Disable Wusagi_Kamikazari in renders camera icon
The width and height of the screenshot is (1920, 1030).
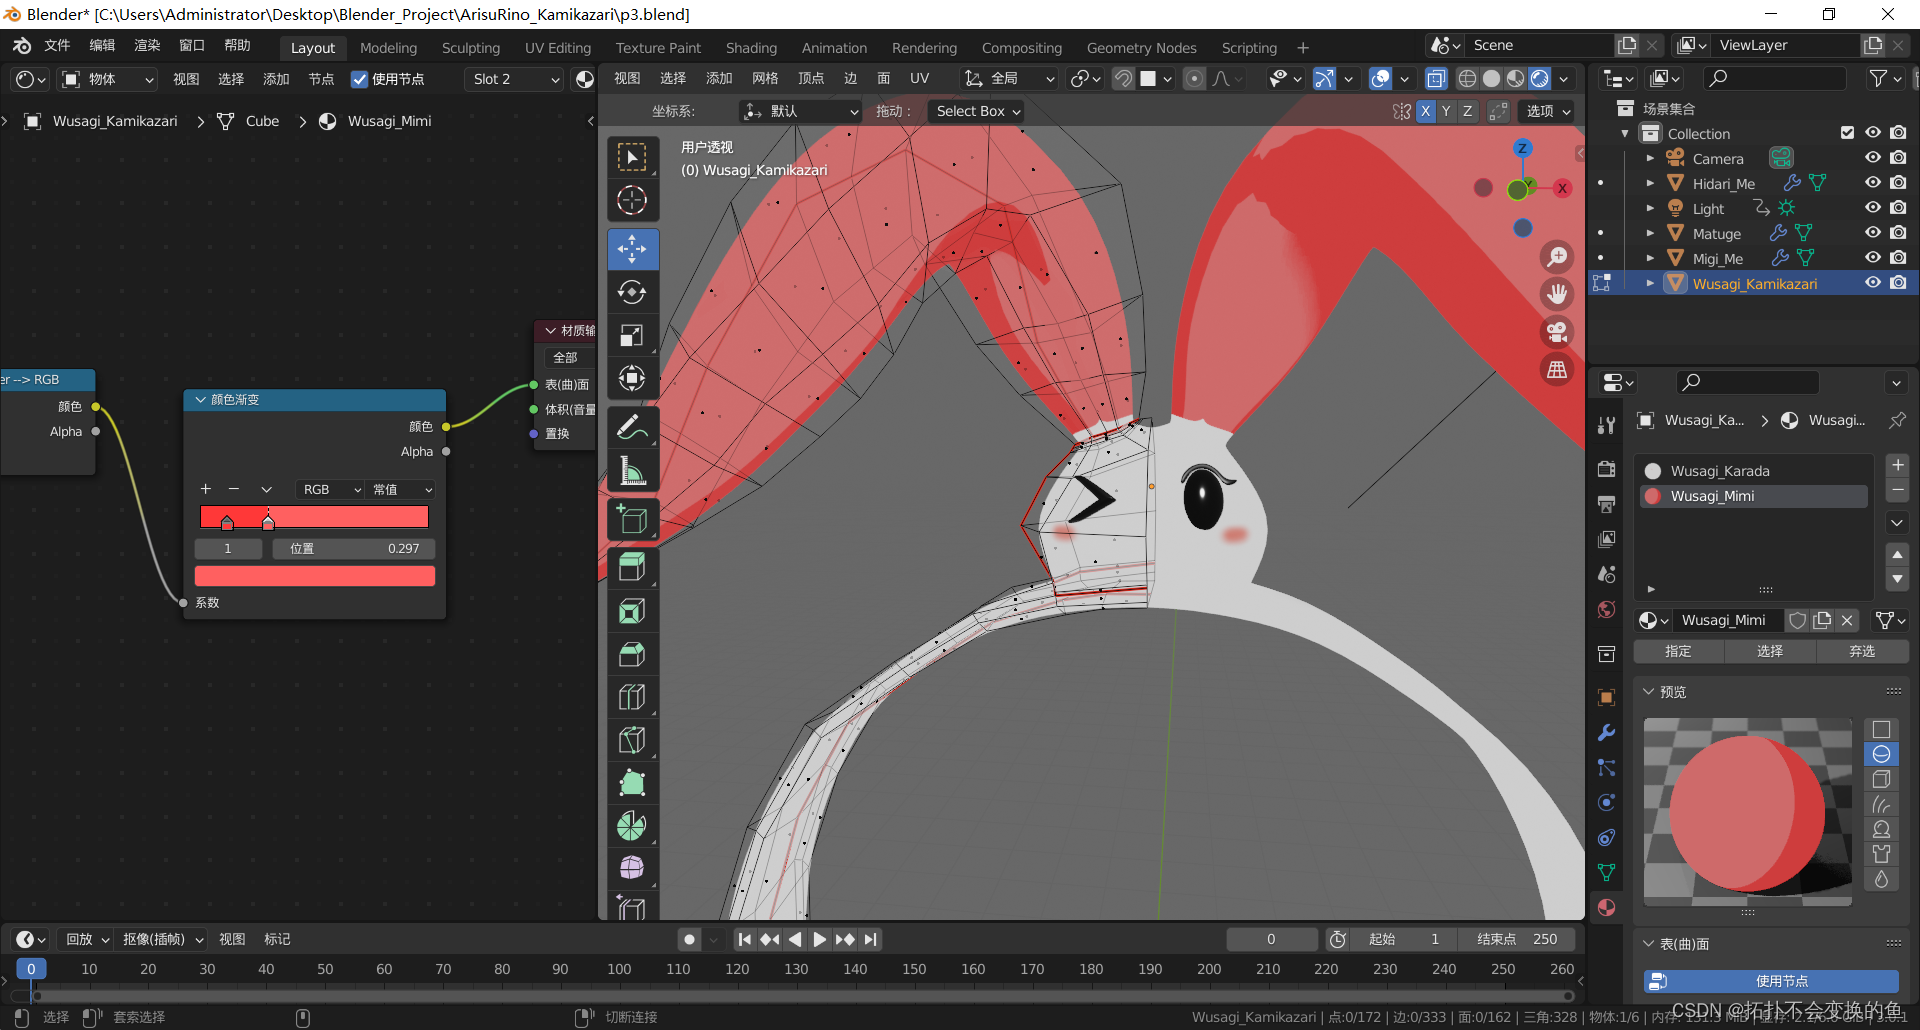(x=1898, y=283)
